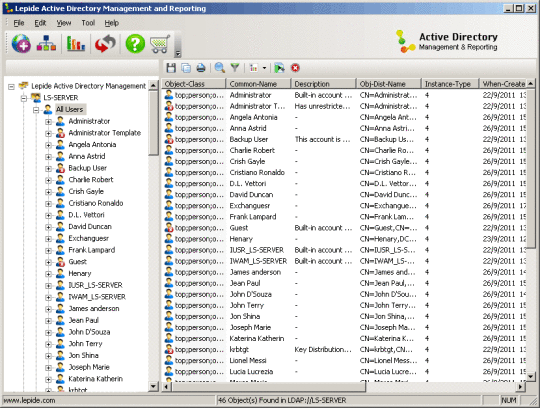This screenshot has width=540, height=408.
Task: Click the add domain globe icon
Action: 21,44
